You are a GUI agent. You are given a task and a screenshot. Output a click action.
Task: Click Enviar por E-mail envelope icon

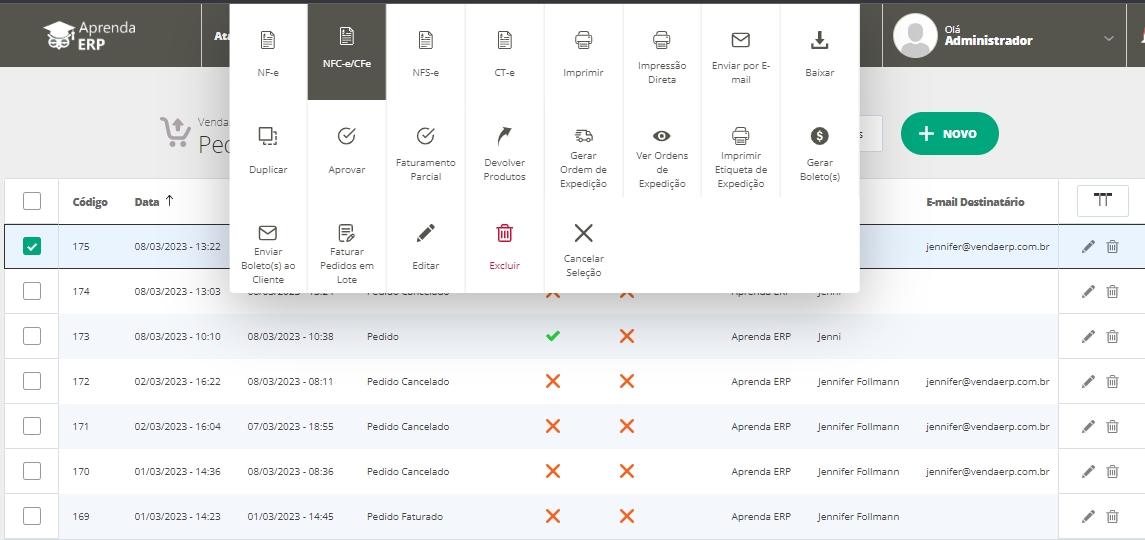pyautogui.click(x=740, y=40)
